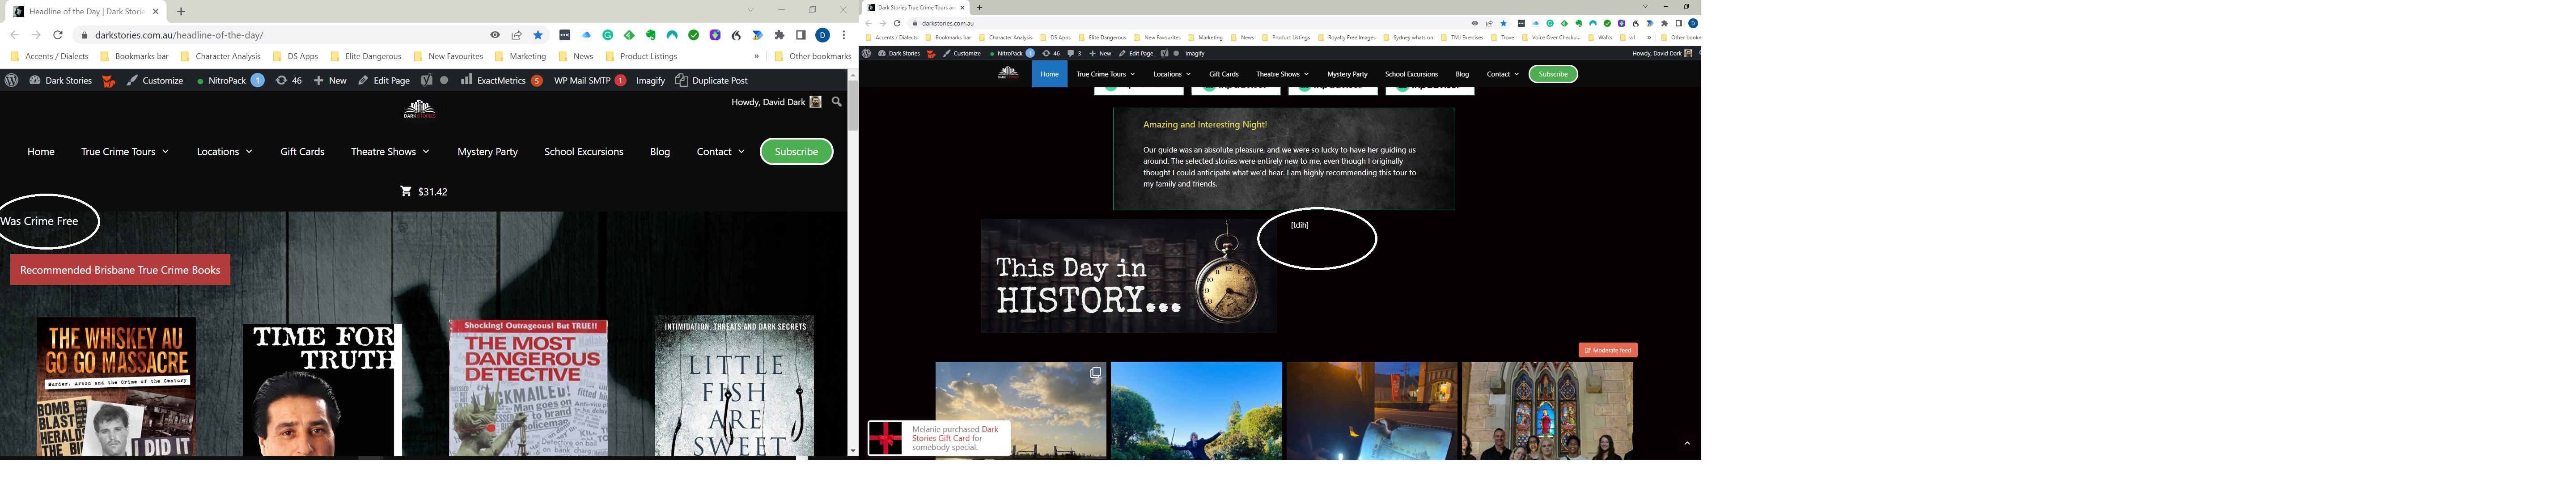Viewport: 2576px width, 483px height.
Task: Expand the Locations menu dropdown
Action: (x=224, y=152)
